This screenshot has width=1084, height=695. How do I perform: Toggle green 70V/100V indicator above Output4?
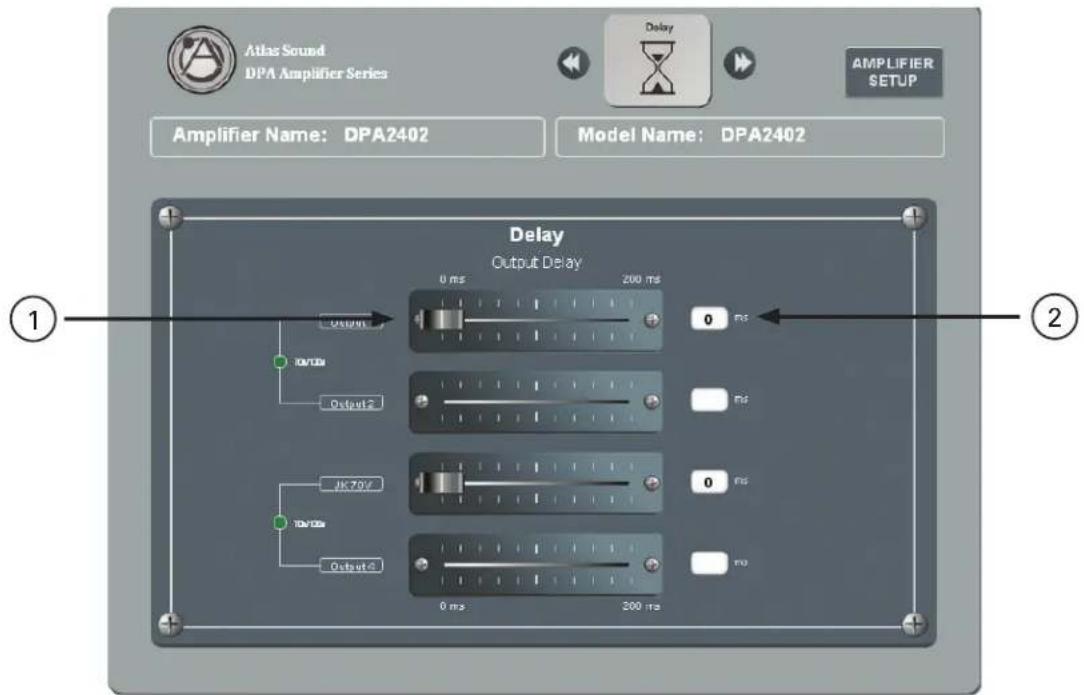280,523
